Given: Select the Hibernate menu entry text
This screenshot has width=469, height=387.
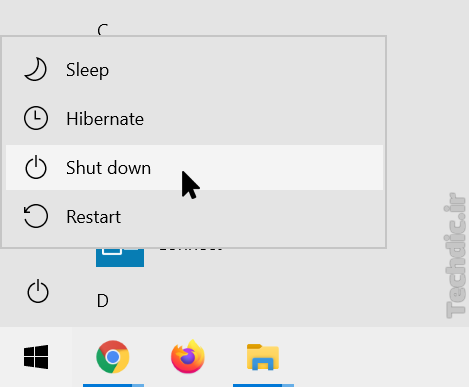Looking at the screenshot, I should pos(105,119).
